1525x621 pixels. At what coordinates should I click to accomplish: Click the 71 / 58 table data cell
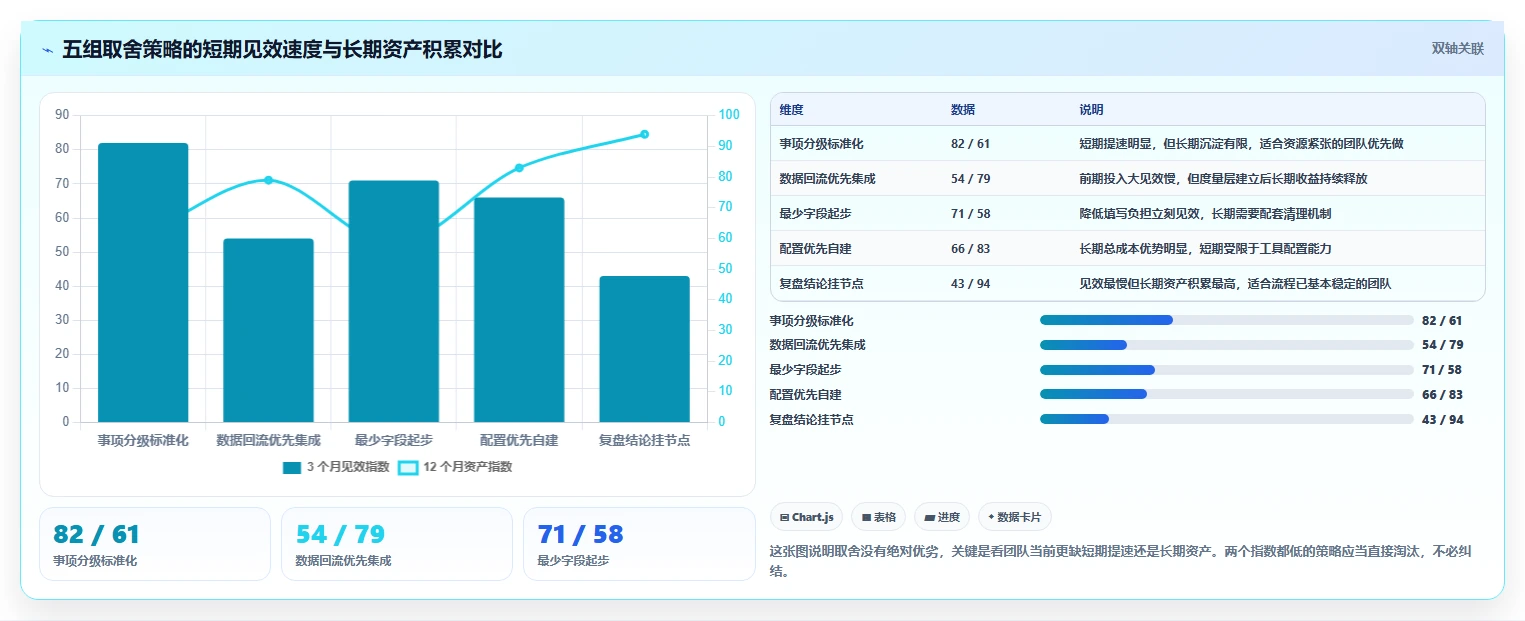tap(971, 214)
